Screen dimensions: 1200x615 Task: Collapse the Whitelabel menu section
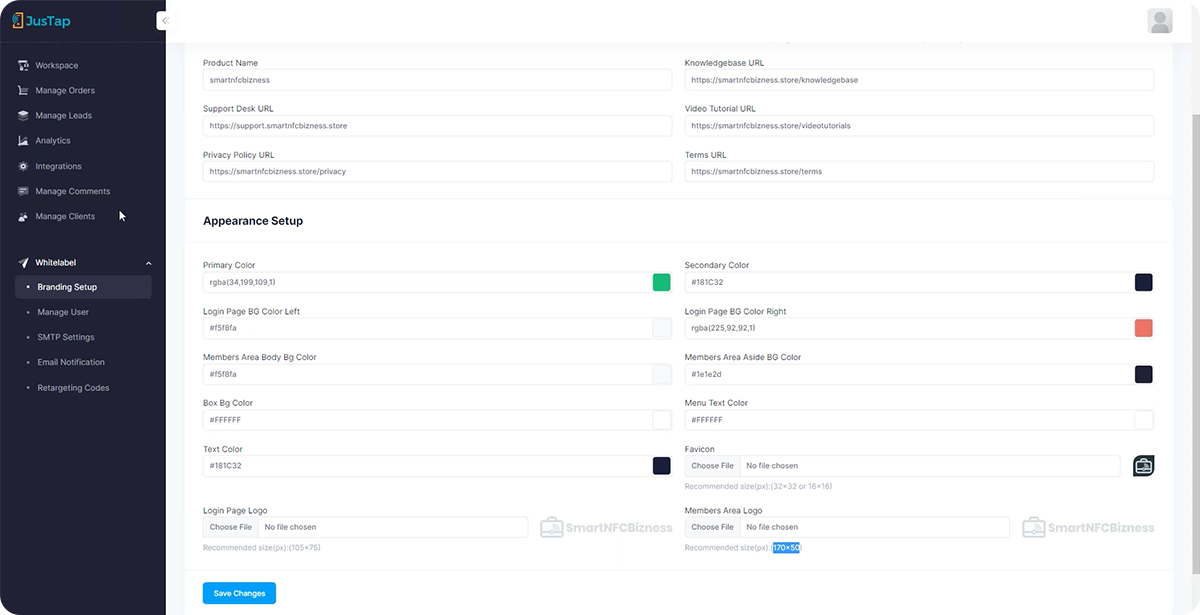(149, 263)
